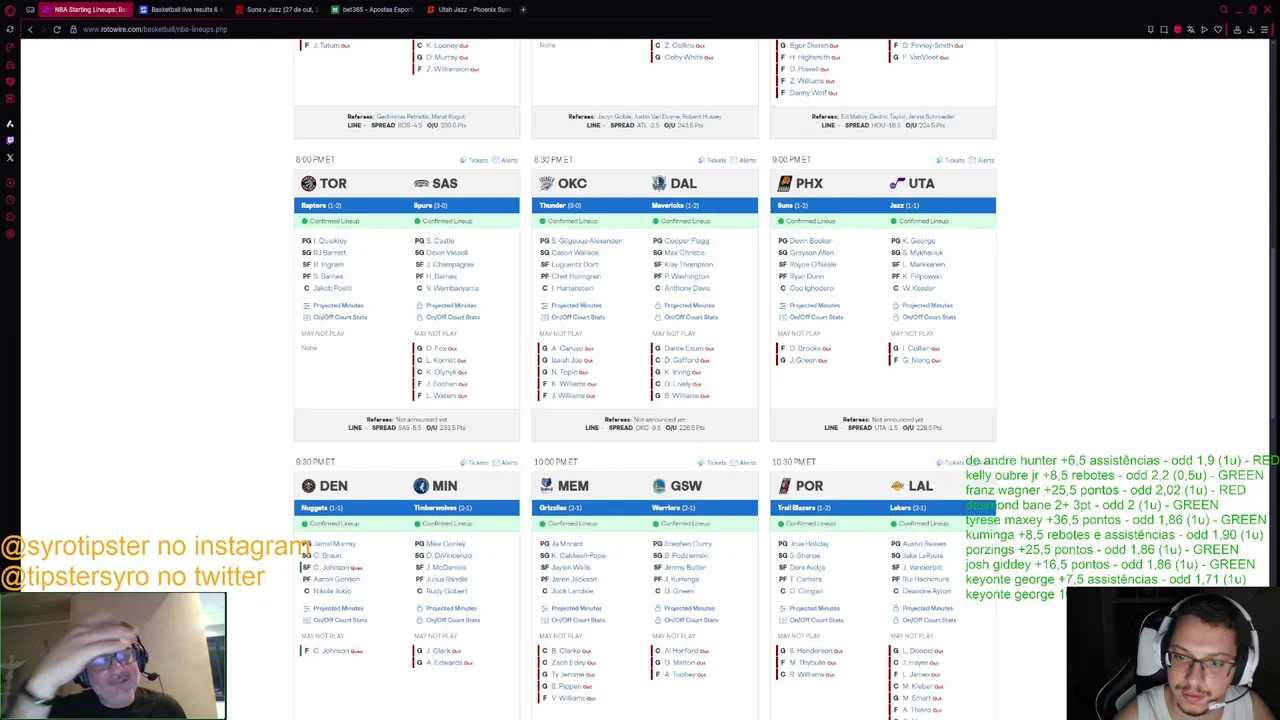Click the Dallas Mavericks logo
The height and width of the screenshot is (720, 1280).
[x=659, y=184]
